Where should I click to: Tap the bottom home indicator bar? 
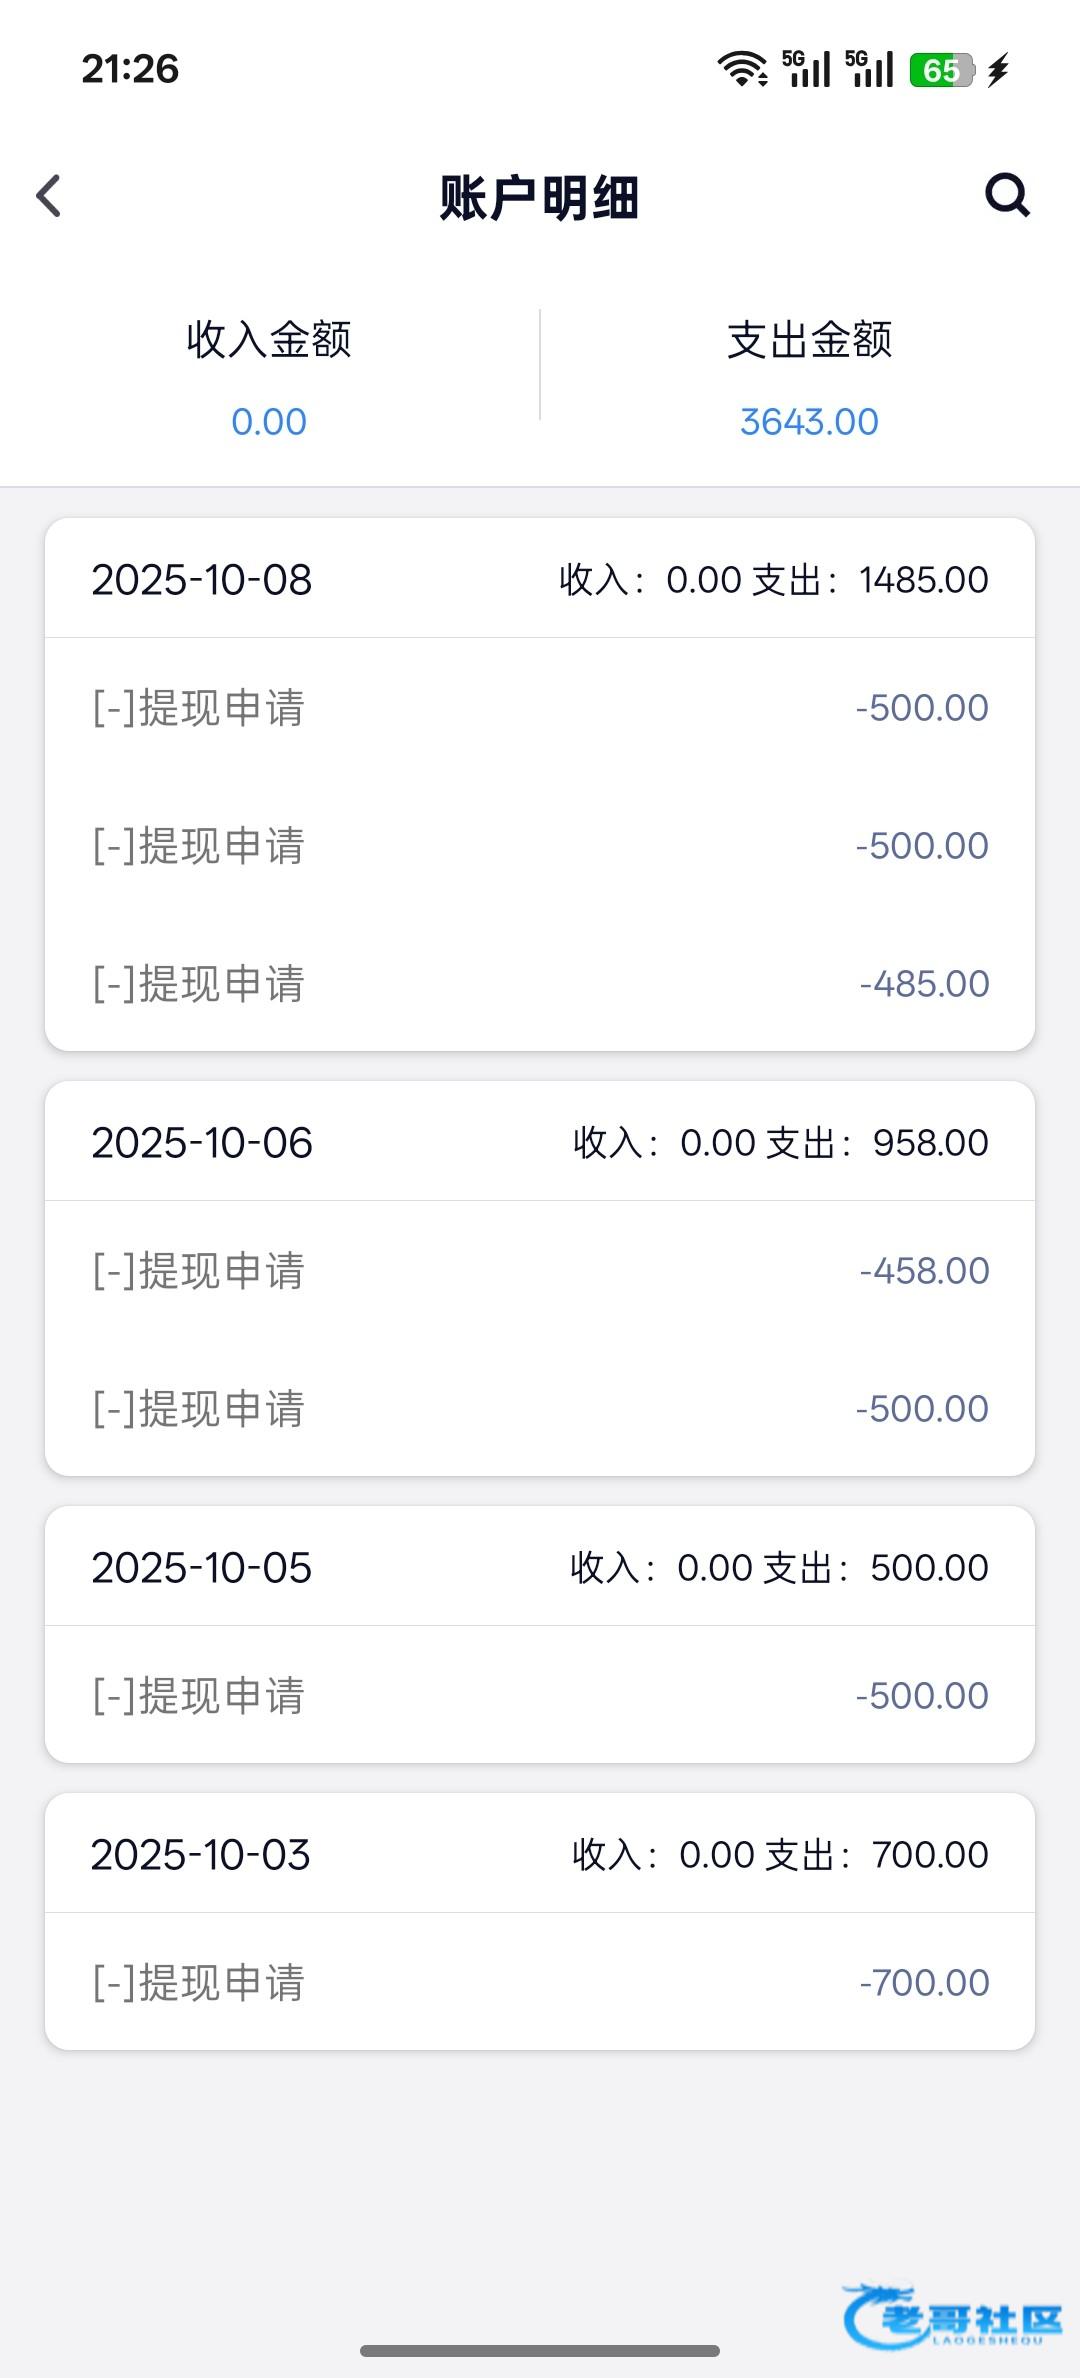540,2350
